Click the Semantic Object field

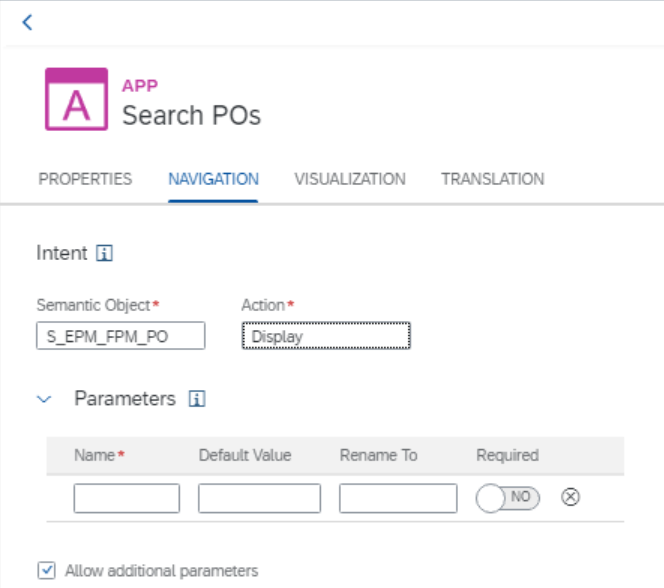point(121,336)
